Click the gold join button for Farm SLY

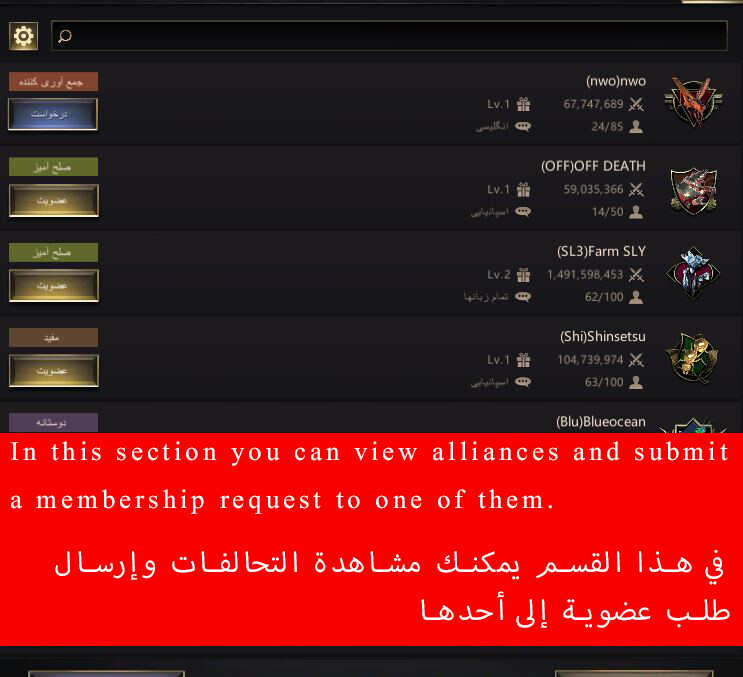[54, 286]
